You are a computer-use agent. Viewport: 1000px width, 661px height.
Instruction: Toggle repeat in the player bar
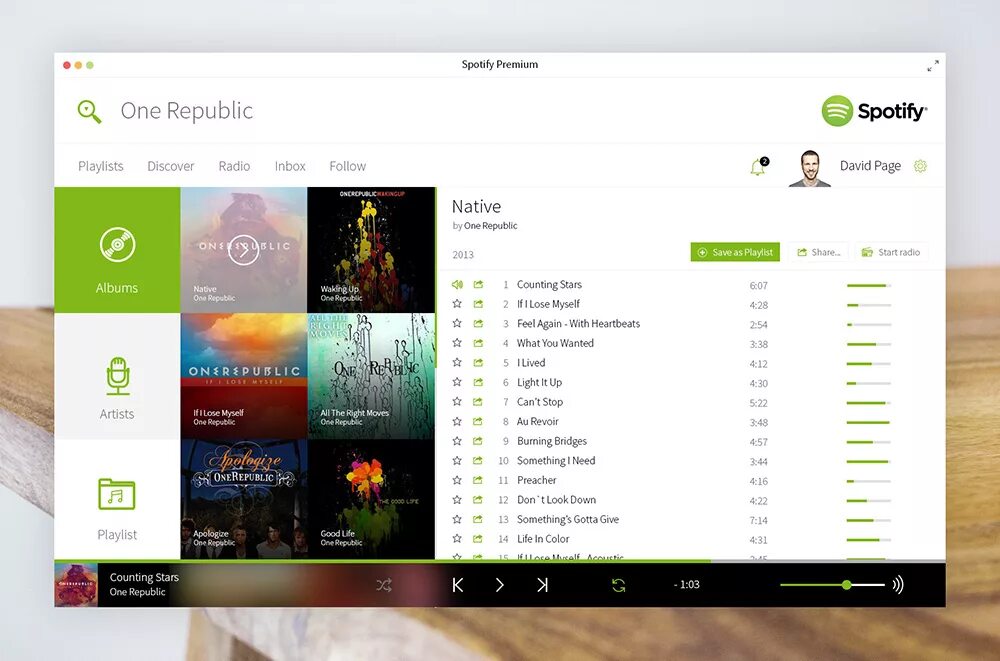[619, 585]
